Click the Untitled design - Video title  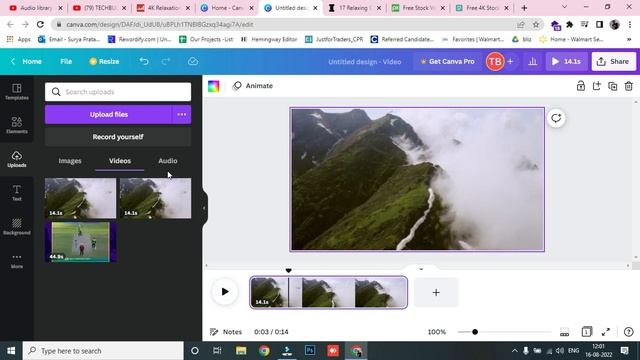click(x=364, y=62)
